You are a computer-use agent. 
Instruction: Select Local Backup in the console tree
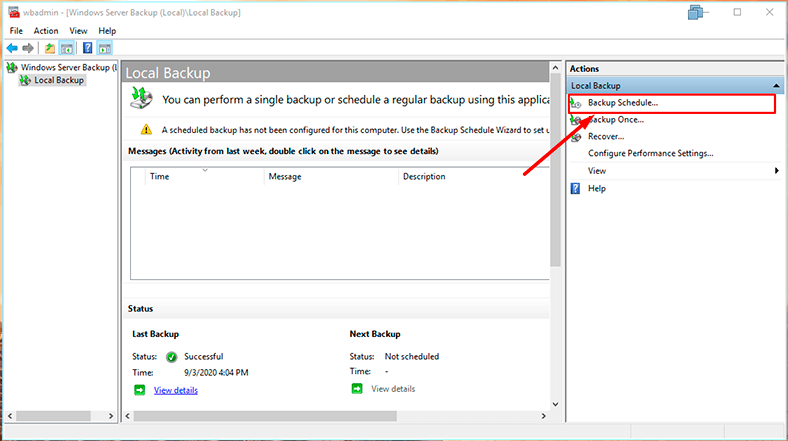pos(59,80)
